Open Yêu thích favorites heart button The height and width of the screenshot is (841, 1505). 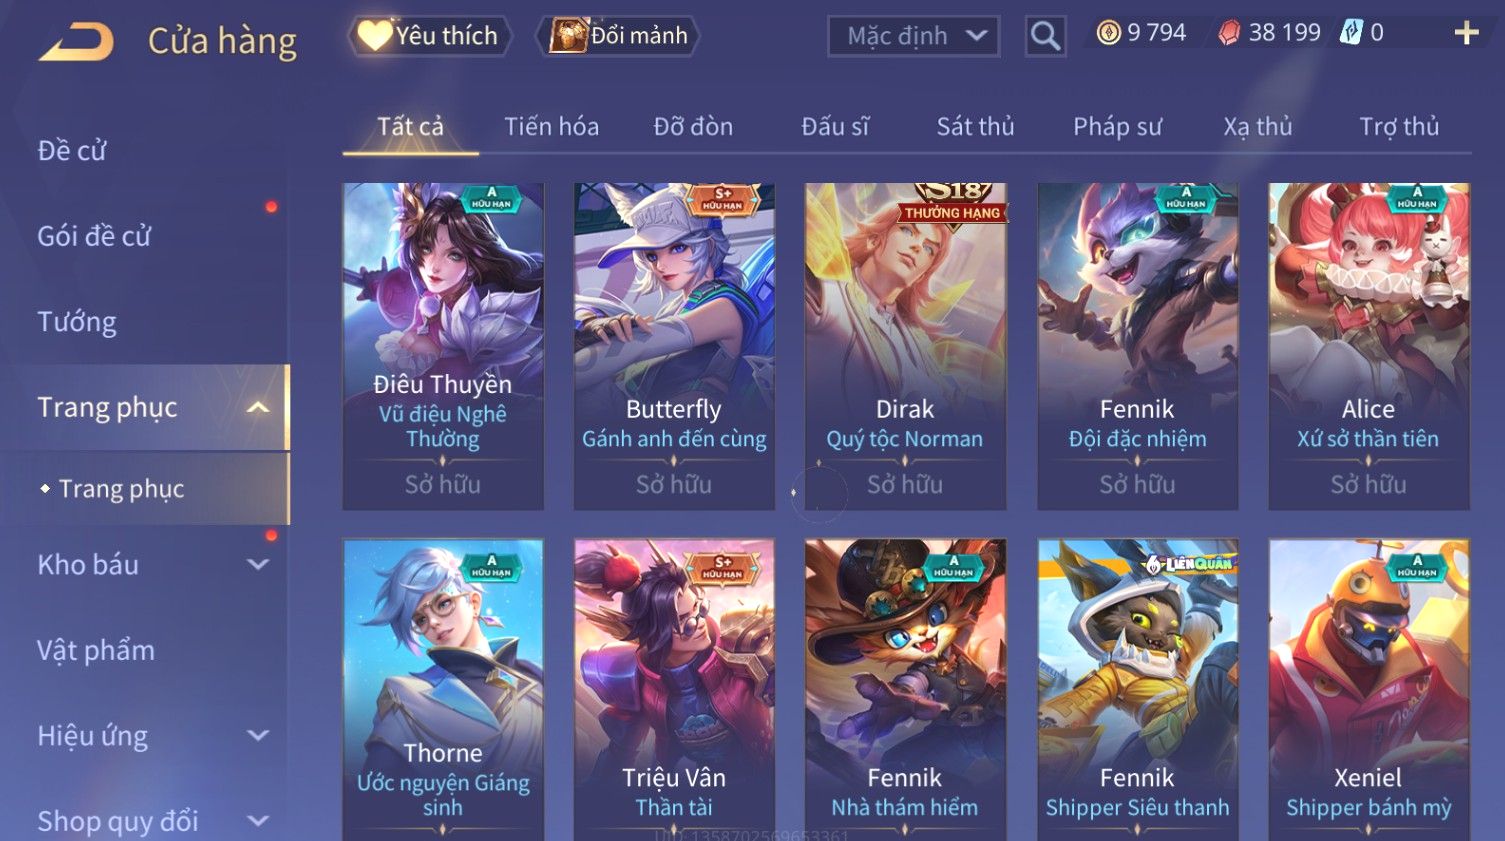click(429, 36)
